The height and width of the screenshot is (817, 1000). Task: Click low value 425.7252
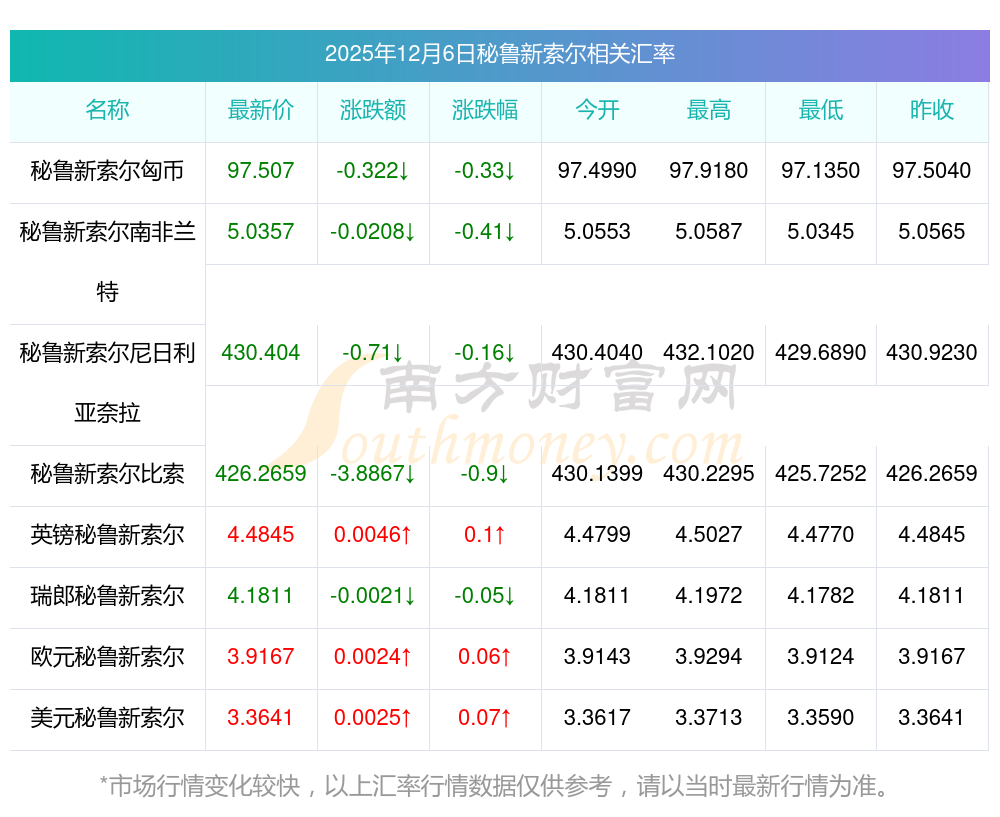pyautogui.click(x=821, y=474)
